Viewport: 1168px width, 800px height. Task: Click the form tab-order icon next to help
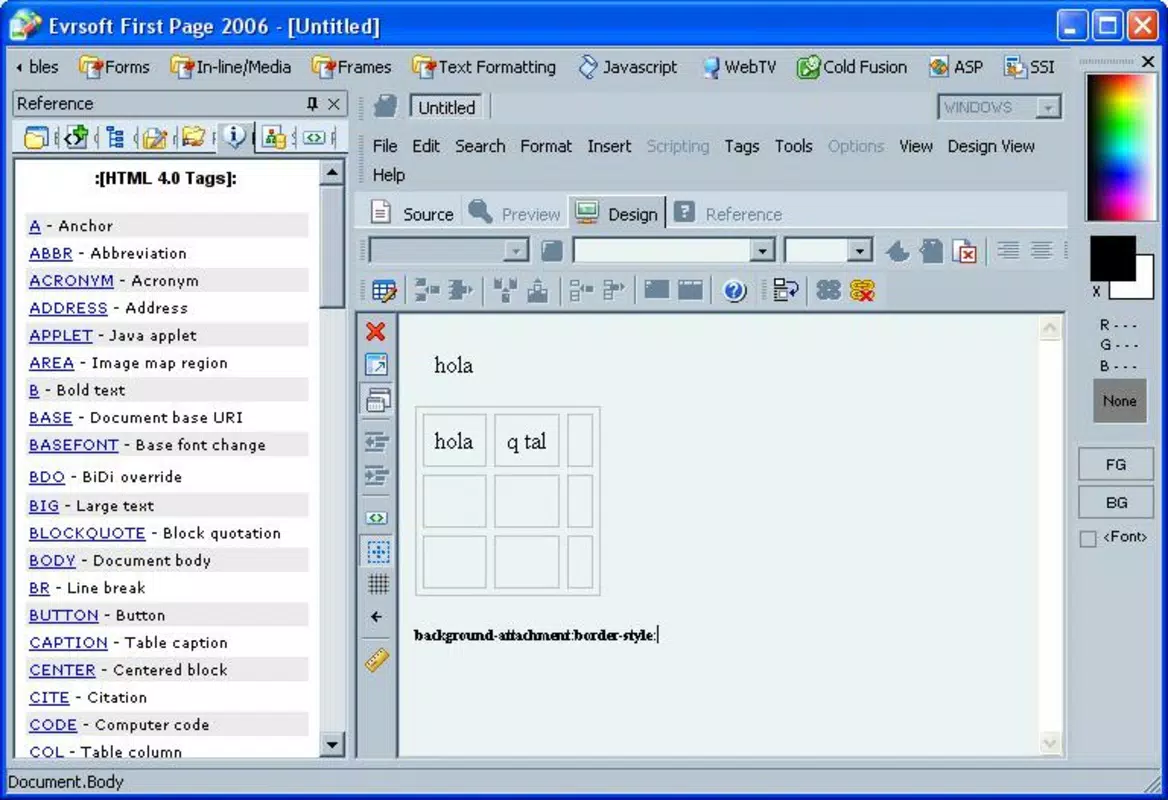coord(786,290)
